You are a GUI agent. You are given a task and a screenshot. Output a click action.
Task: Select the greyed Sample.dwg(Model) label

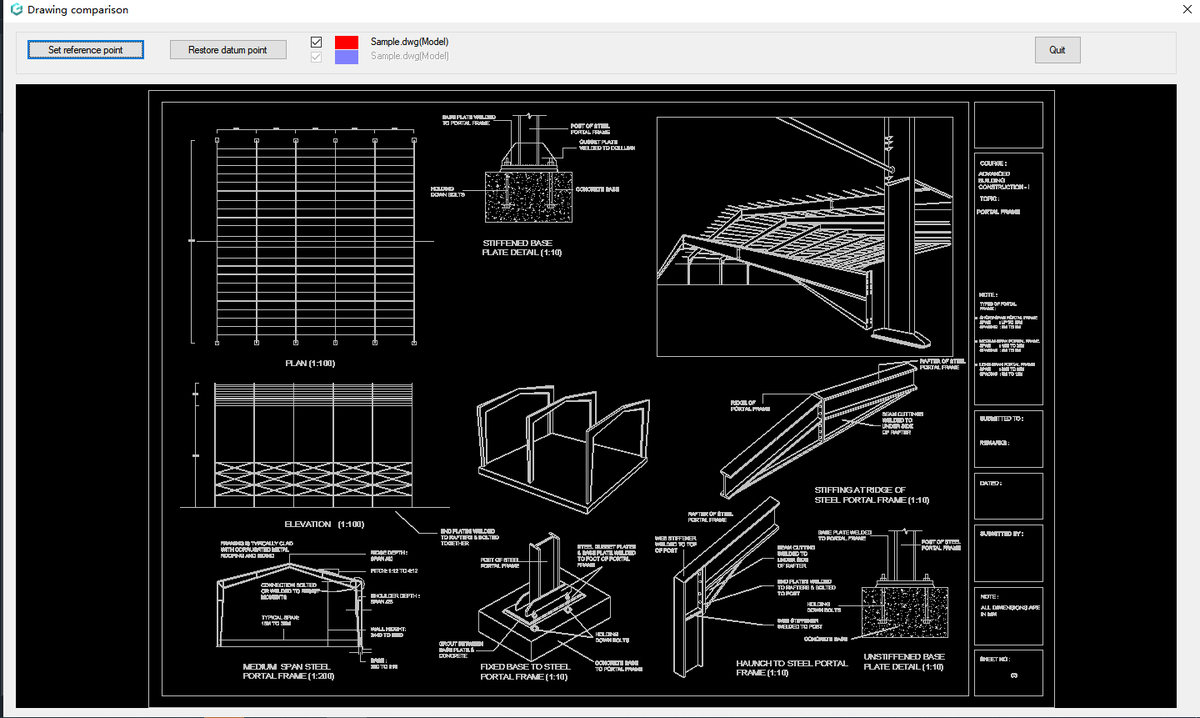(x=409, y=56)
